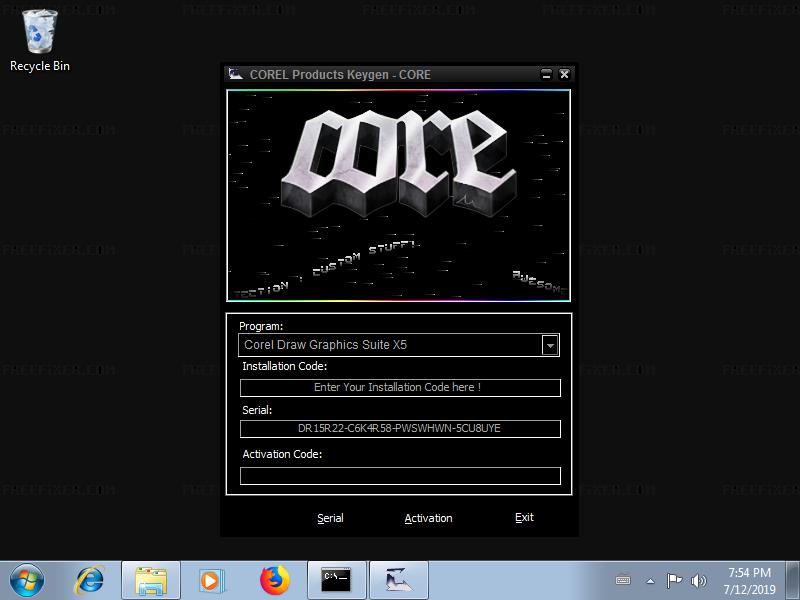The height and width of the screenshot is (600, 800).
Task: Open the Windows Start menu
Action: [x=27, y=580]
